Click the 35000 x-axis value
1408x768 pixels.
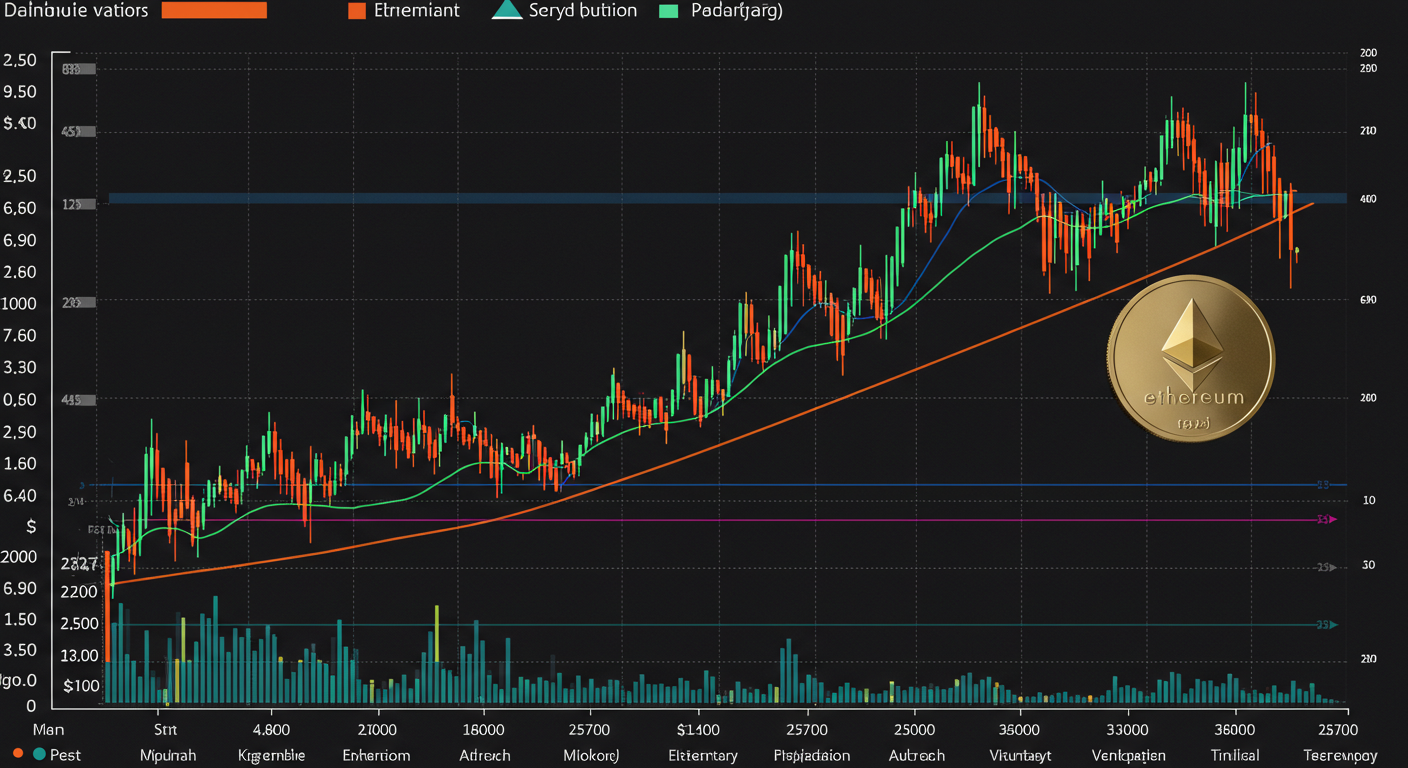pyautogui.click(x=1018, y=729)
